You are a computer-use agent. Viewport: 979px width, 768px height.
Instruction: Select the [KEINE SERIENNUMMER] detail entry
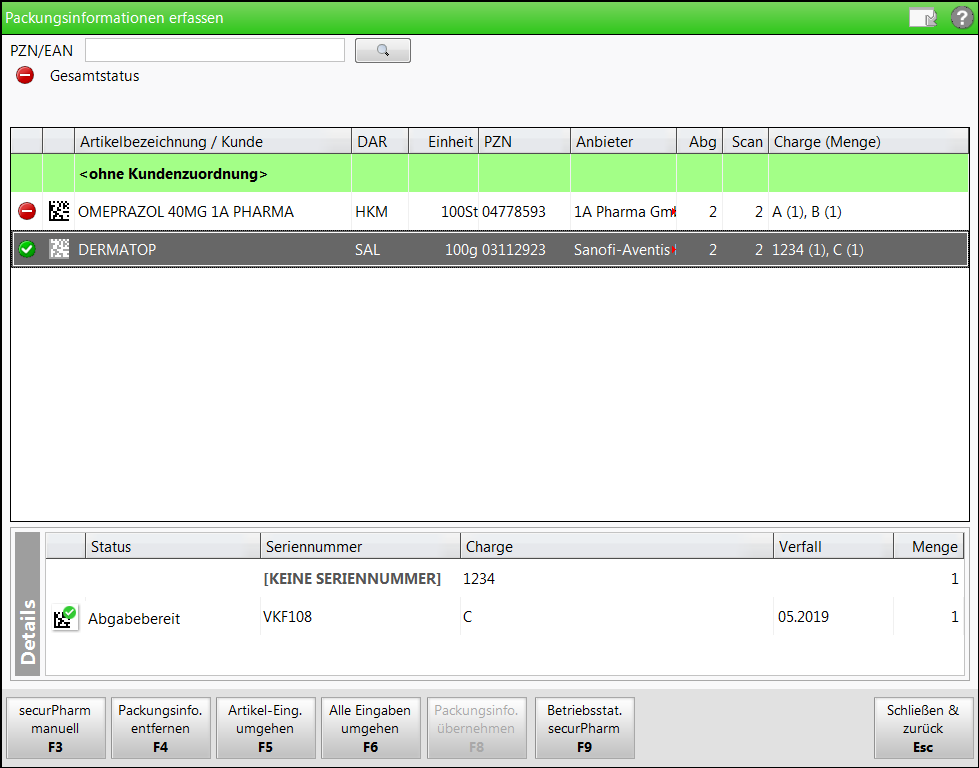[x=352, y=579]
